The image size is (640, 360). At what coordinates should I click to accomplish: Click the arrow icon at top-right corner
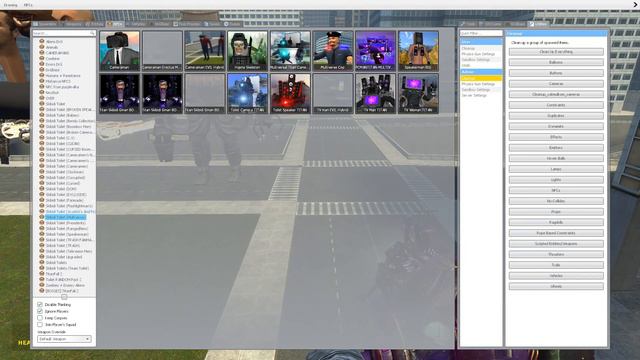(635, 4)
